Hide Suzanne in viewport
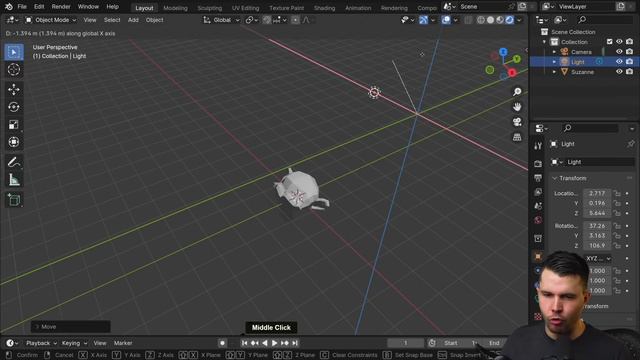640x360 pixels. pyautogui.click(x=619, y=71)
